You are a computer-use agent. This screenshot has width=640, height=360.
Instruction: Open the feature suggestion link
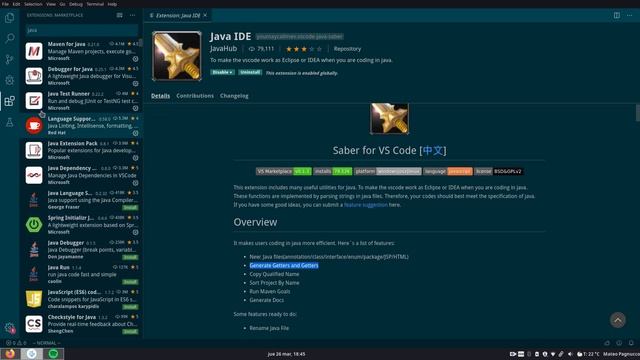click(x=366, y=204)
